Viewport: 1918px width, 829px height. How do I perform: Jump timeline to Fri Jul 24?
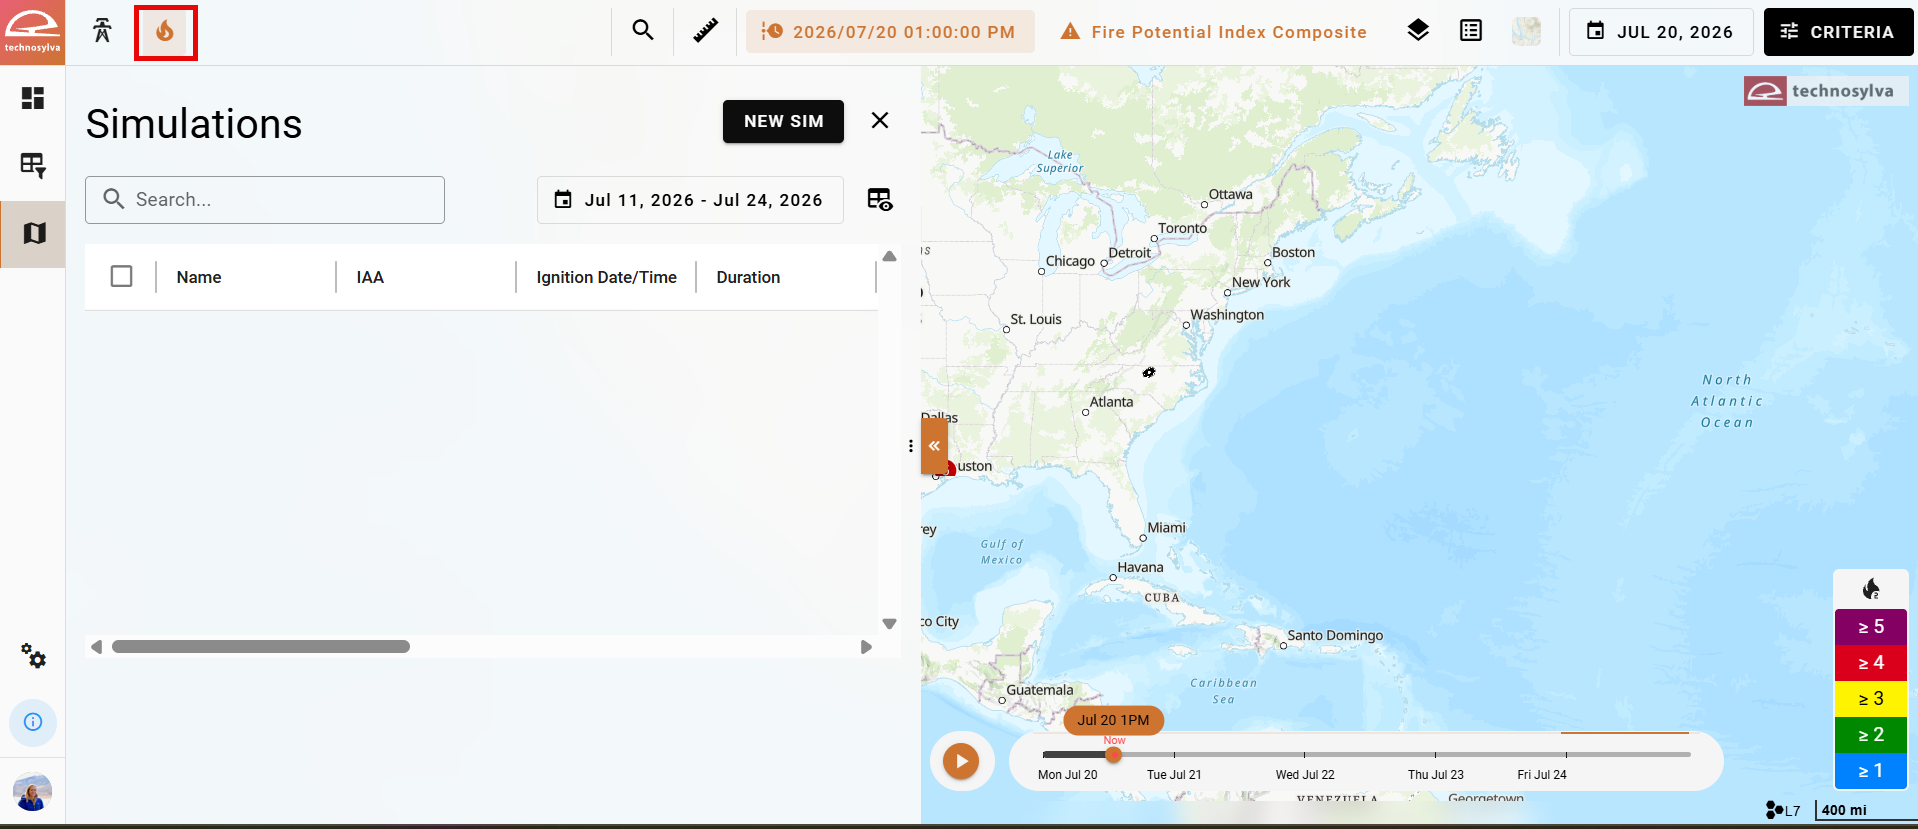click(1542, 774)
